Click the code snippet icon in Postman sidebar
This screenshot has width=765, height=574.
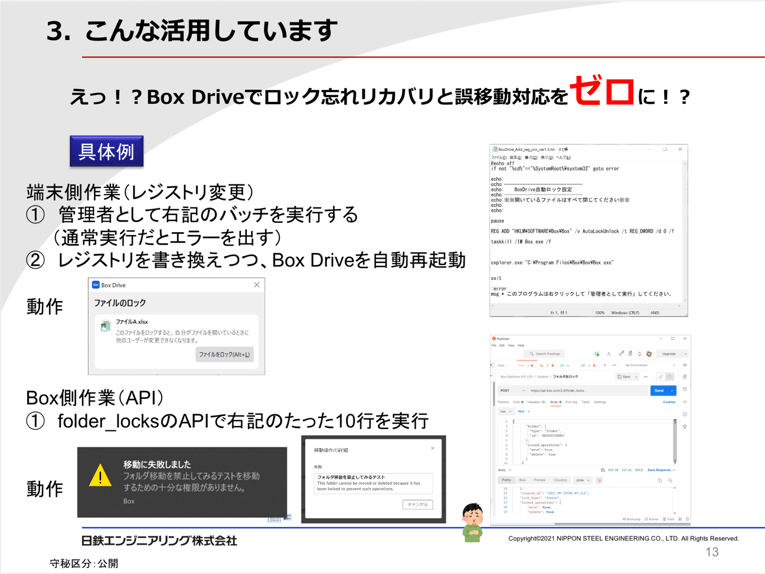tap(684, 402)
